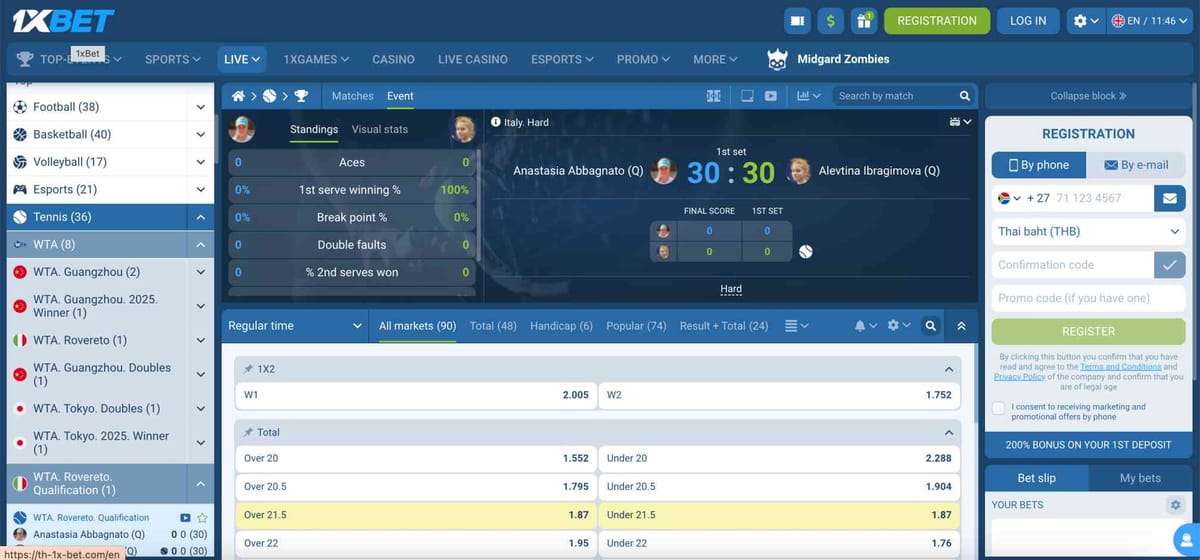Click the green REGISTRATION button

(x=937, y=20)
